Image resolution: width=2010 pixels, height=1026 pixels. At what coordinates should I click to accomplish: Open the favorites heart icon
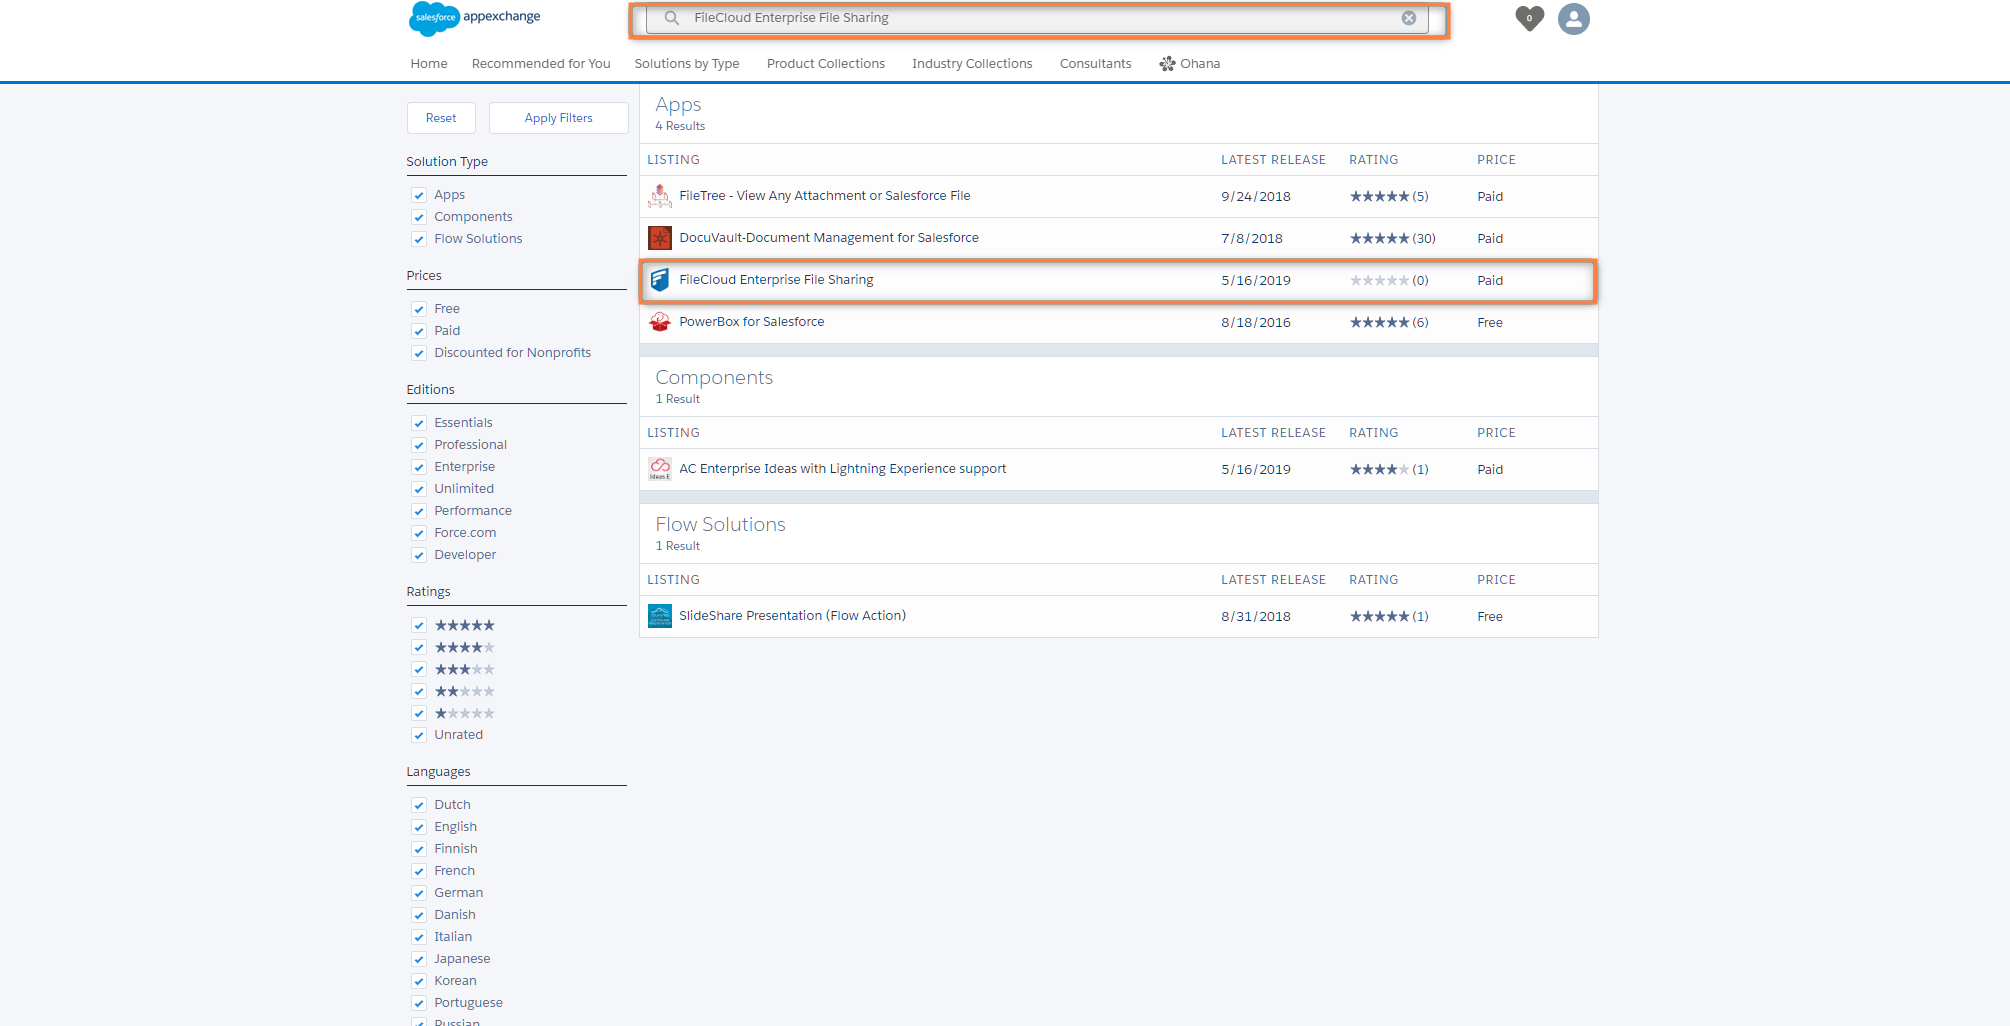tap(1529, 18)
